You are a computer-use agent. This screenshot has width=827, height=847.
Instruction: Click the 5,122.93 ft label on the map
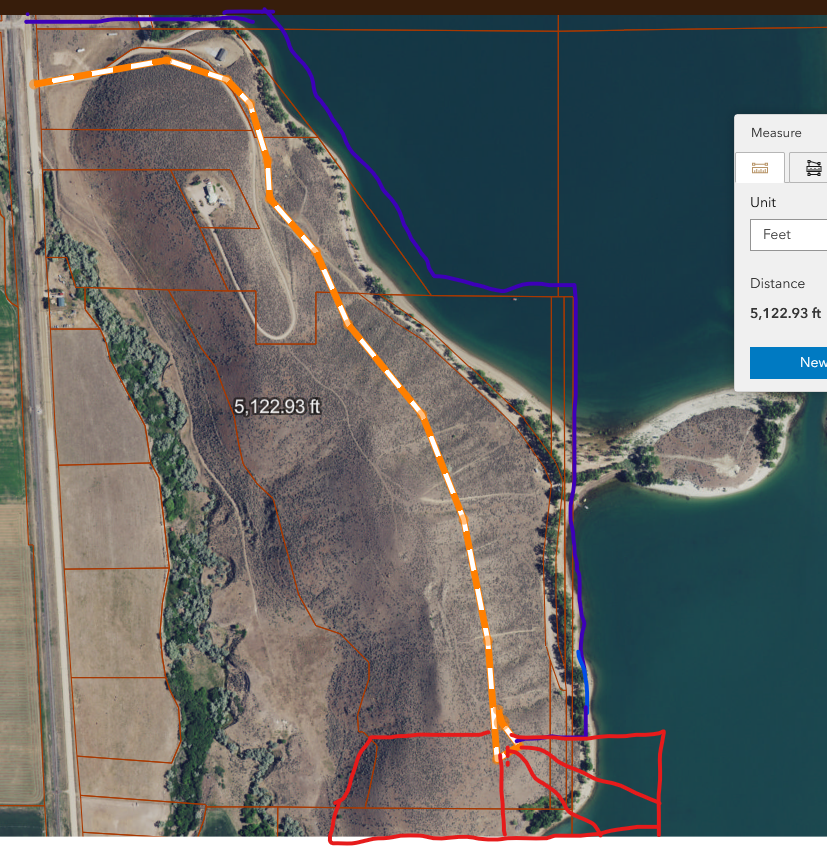click(x=277, y=406)
